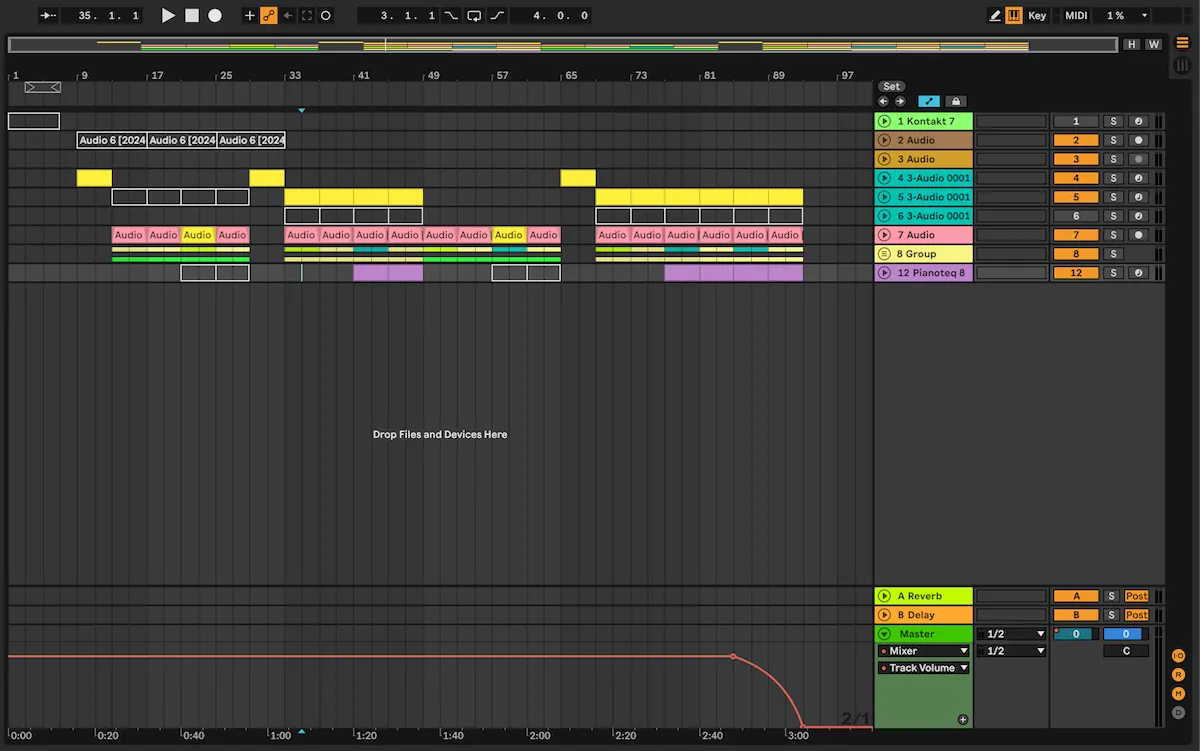Toggle the Punch-Out switch
The image size is (1200, 751).
point(497,16)
